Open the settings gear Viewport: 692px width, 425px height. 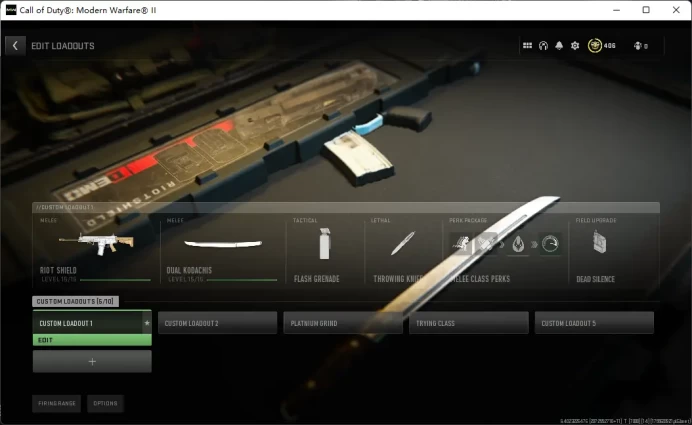pyautogui.click(x=575, y=45)
